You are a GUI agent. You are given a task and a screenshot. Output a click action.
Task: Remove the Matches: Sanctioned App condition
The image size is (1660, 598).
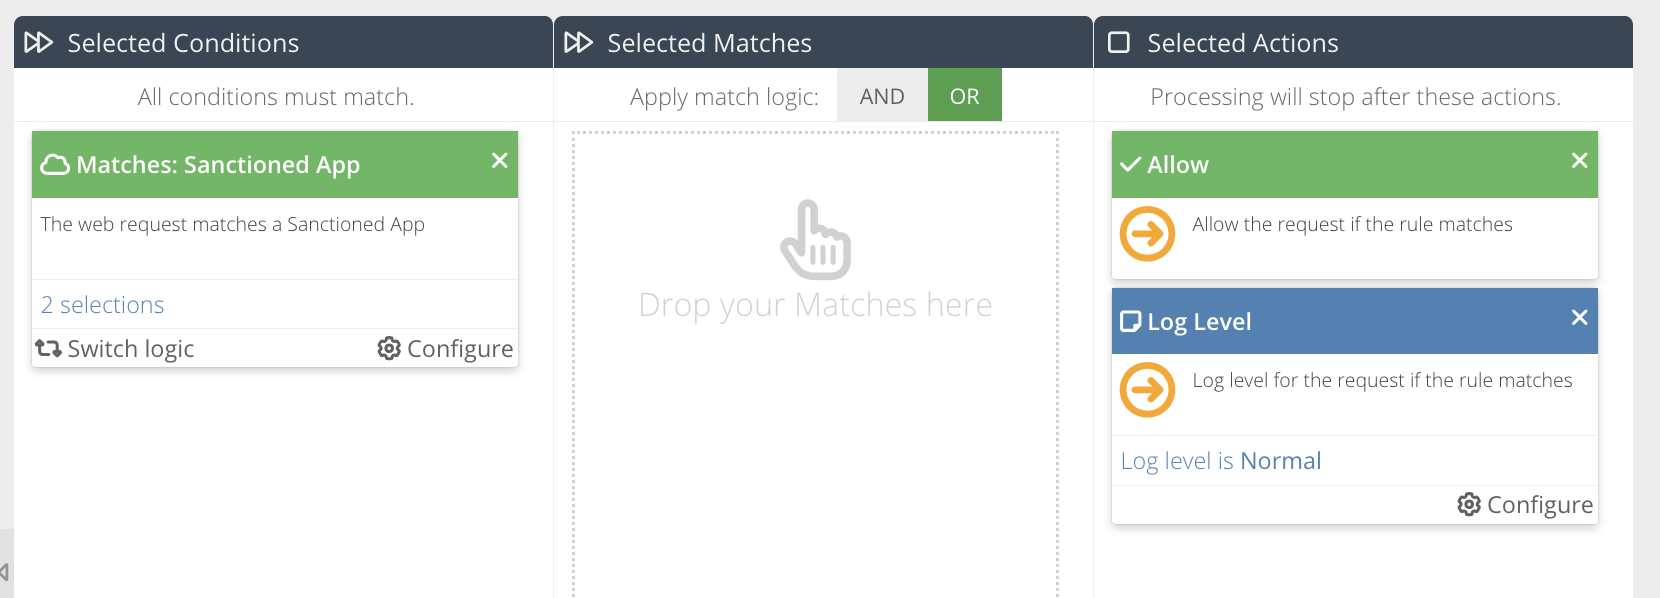pos(500,161)
